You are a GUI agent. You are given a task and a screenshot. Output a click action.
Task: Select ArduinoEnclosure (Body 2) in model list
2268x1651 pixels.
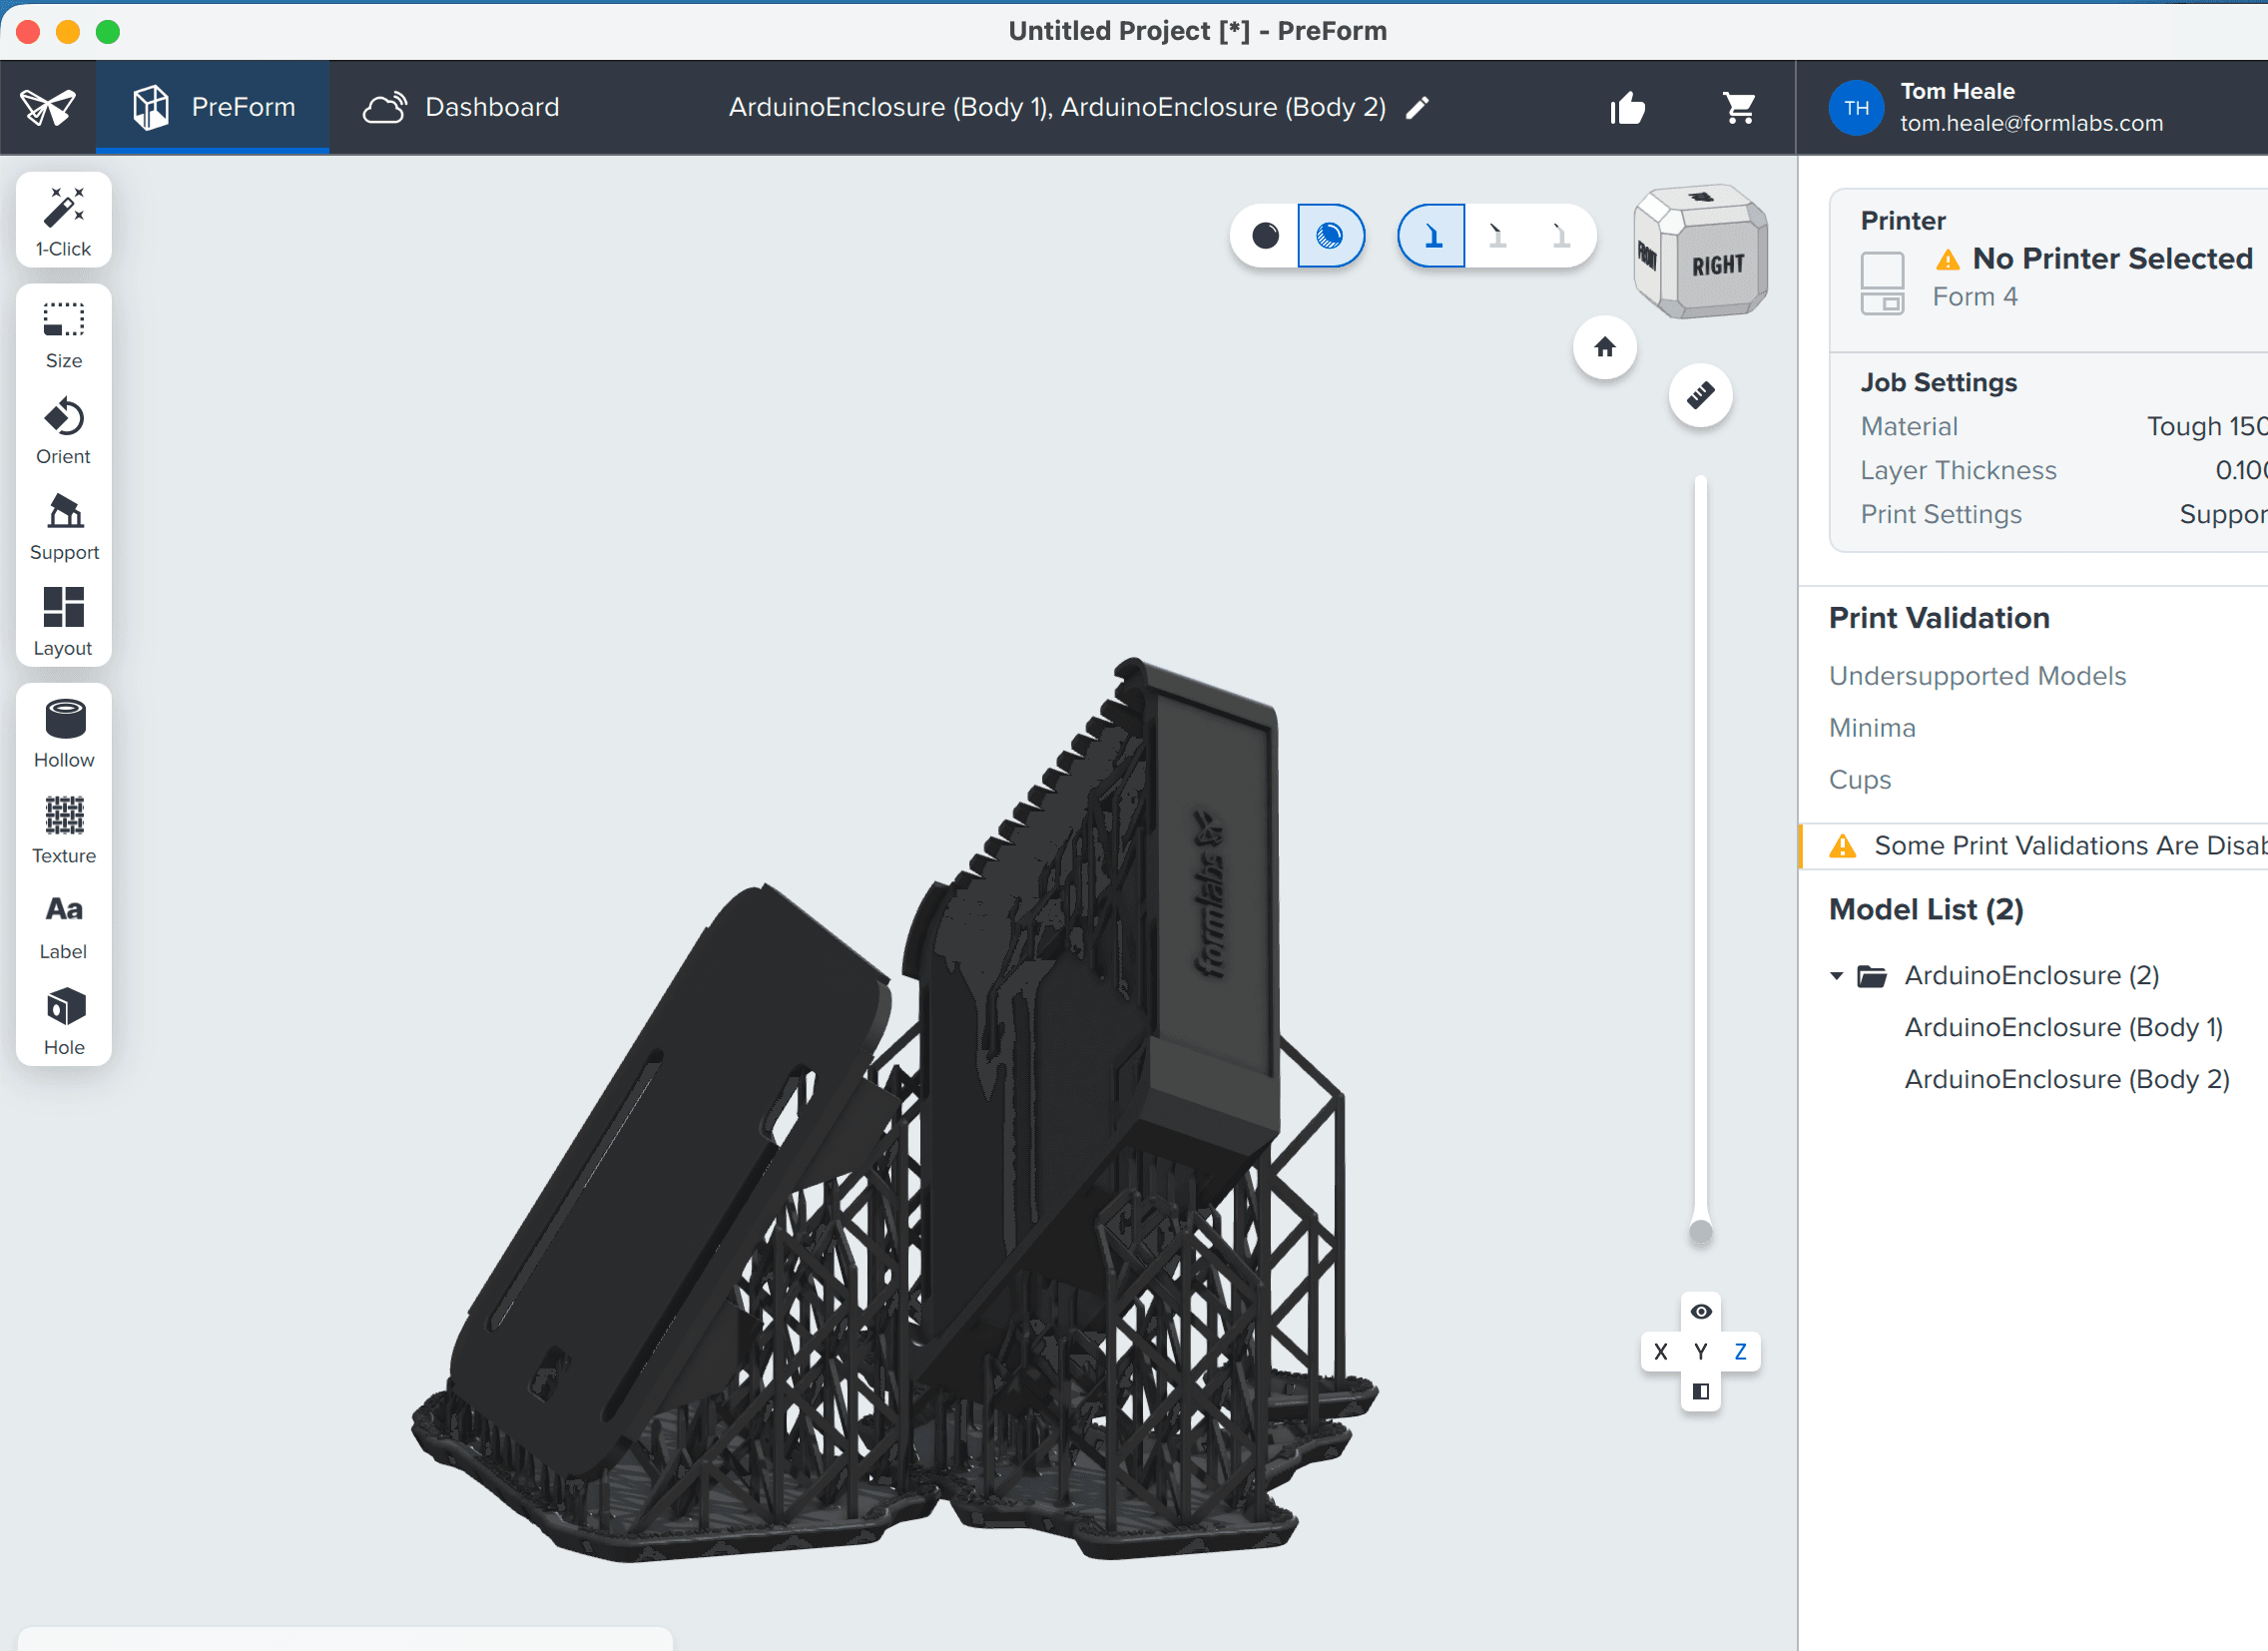[2066, 1079]
